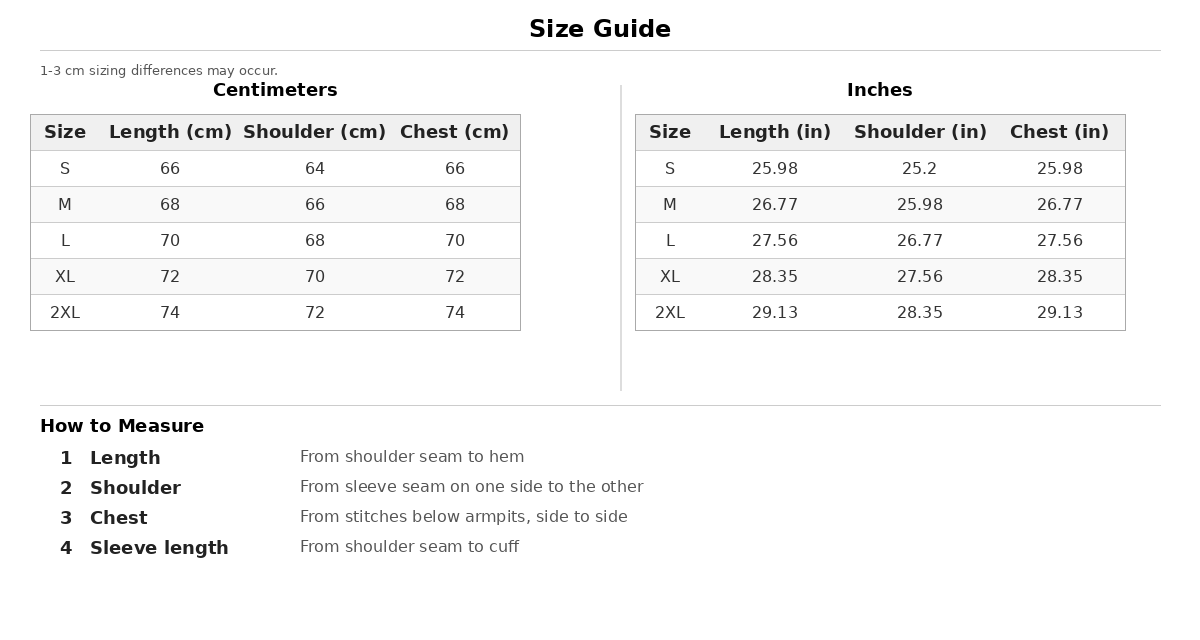The height and width of the screenshot is (640, 1200).
Task: Click the Shoulder measuring instruction label
Action: (x=135, y=488)
